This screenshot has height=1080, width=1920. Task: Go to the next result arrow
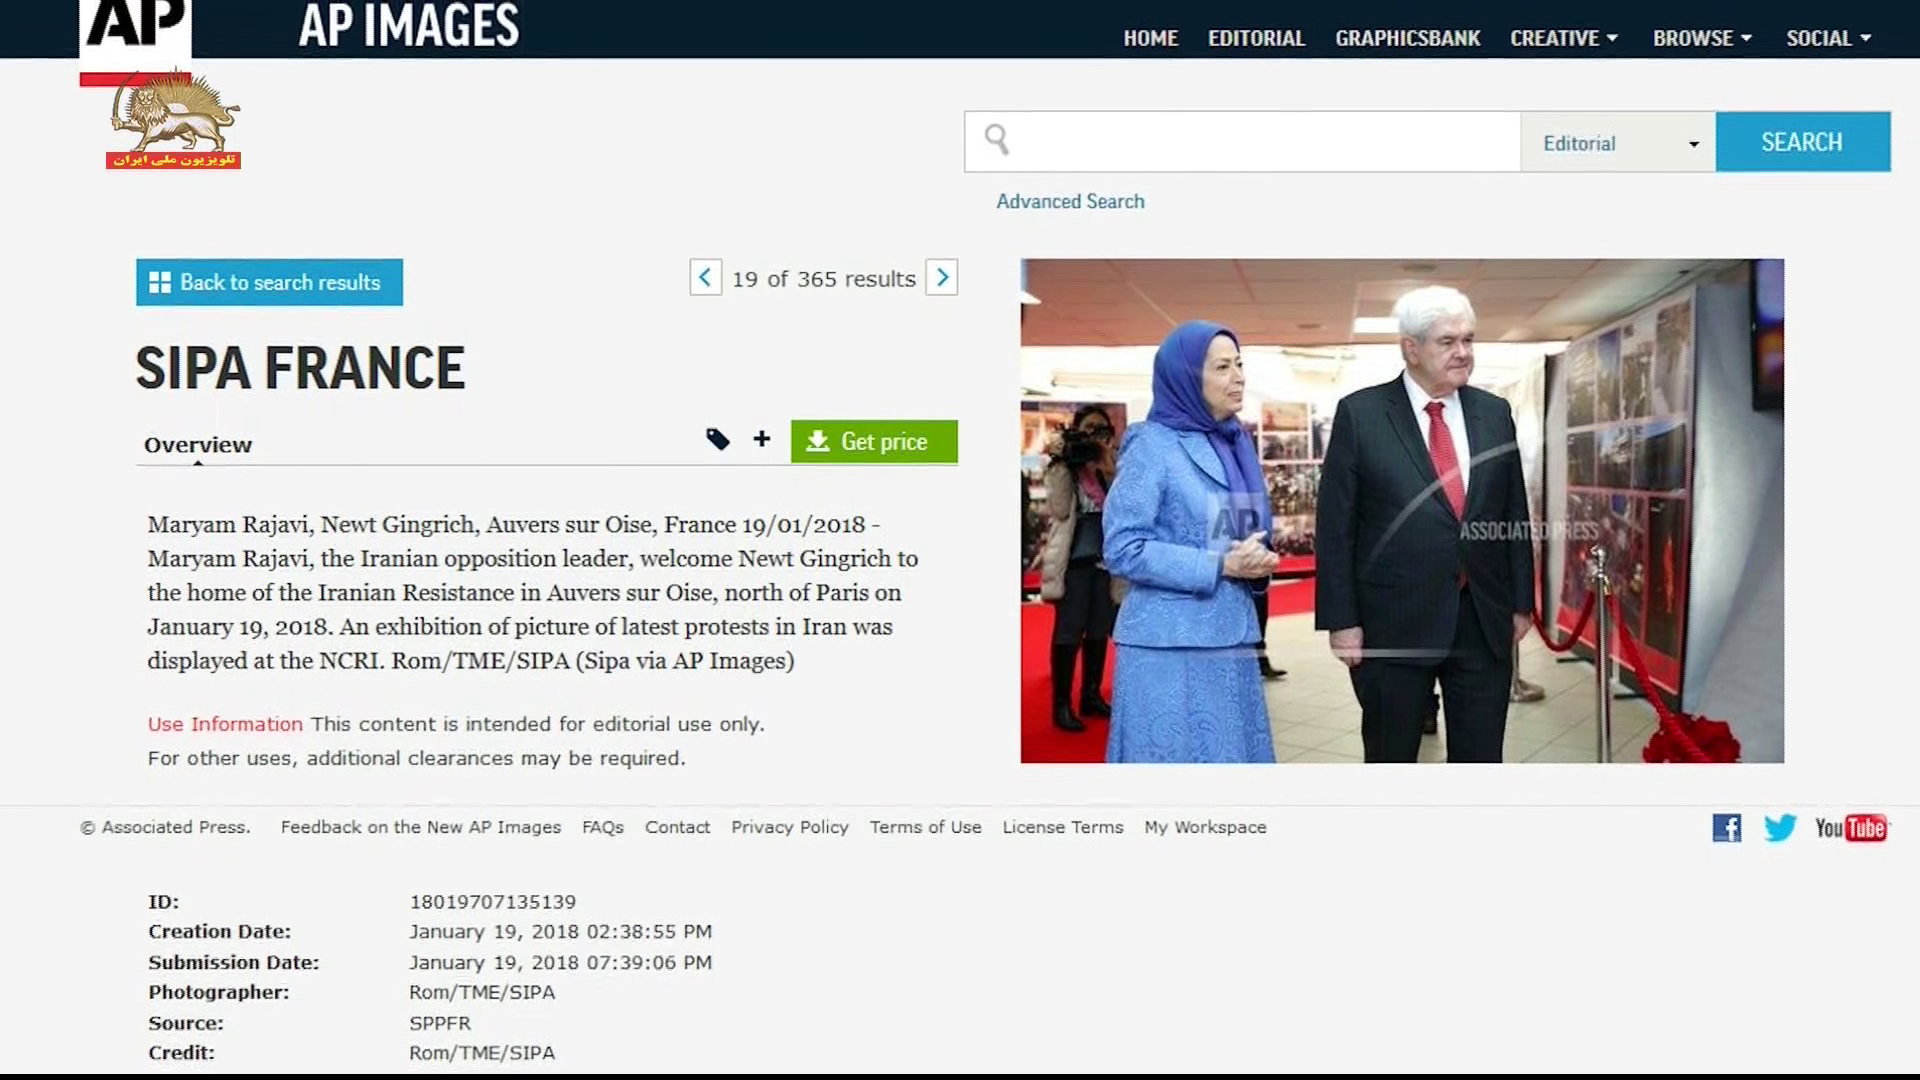coord(941,277)
